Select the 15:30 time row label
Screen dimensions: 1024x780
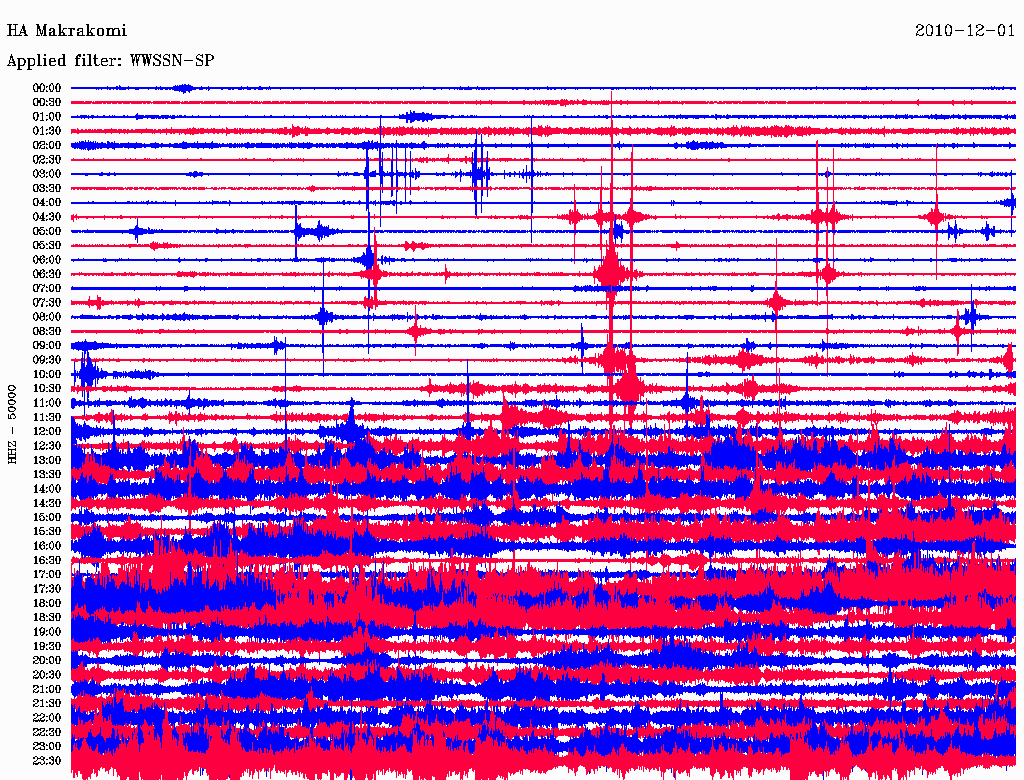pyautogui.click(x=47, y=532)
